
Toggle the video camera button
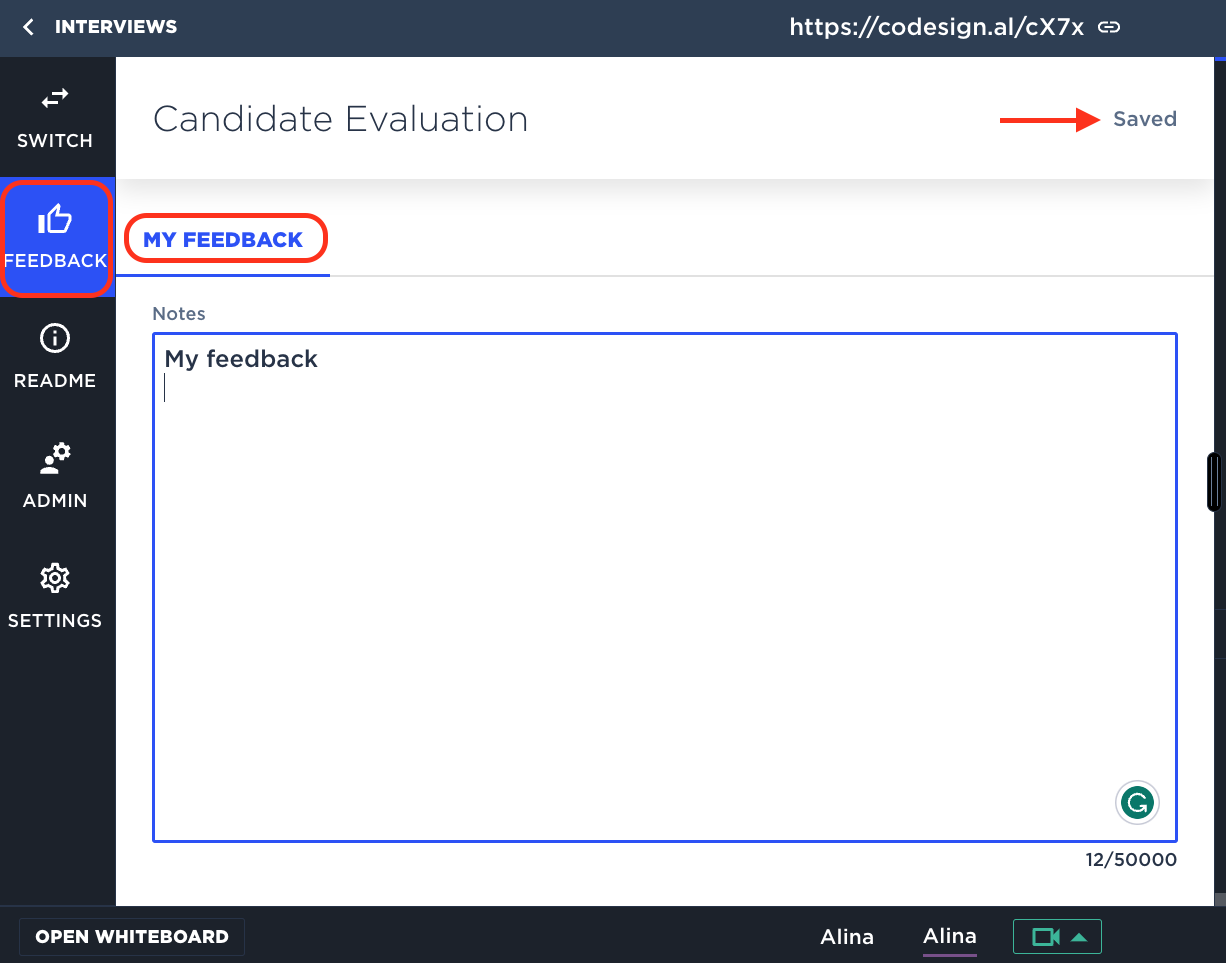(1045, 937)
